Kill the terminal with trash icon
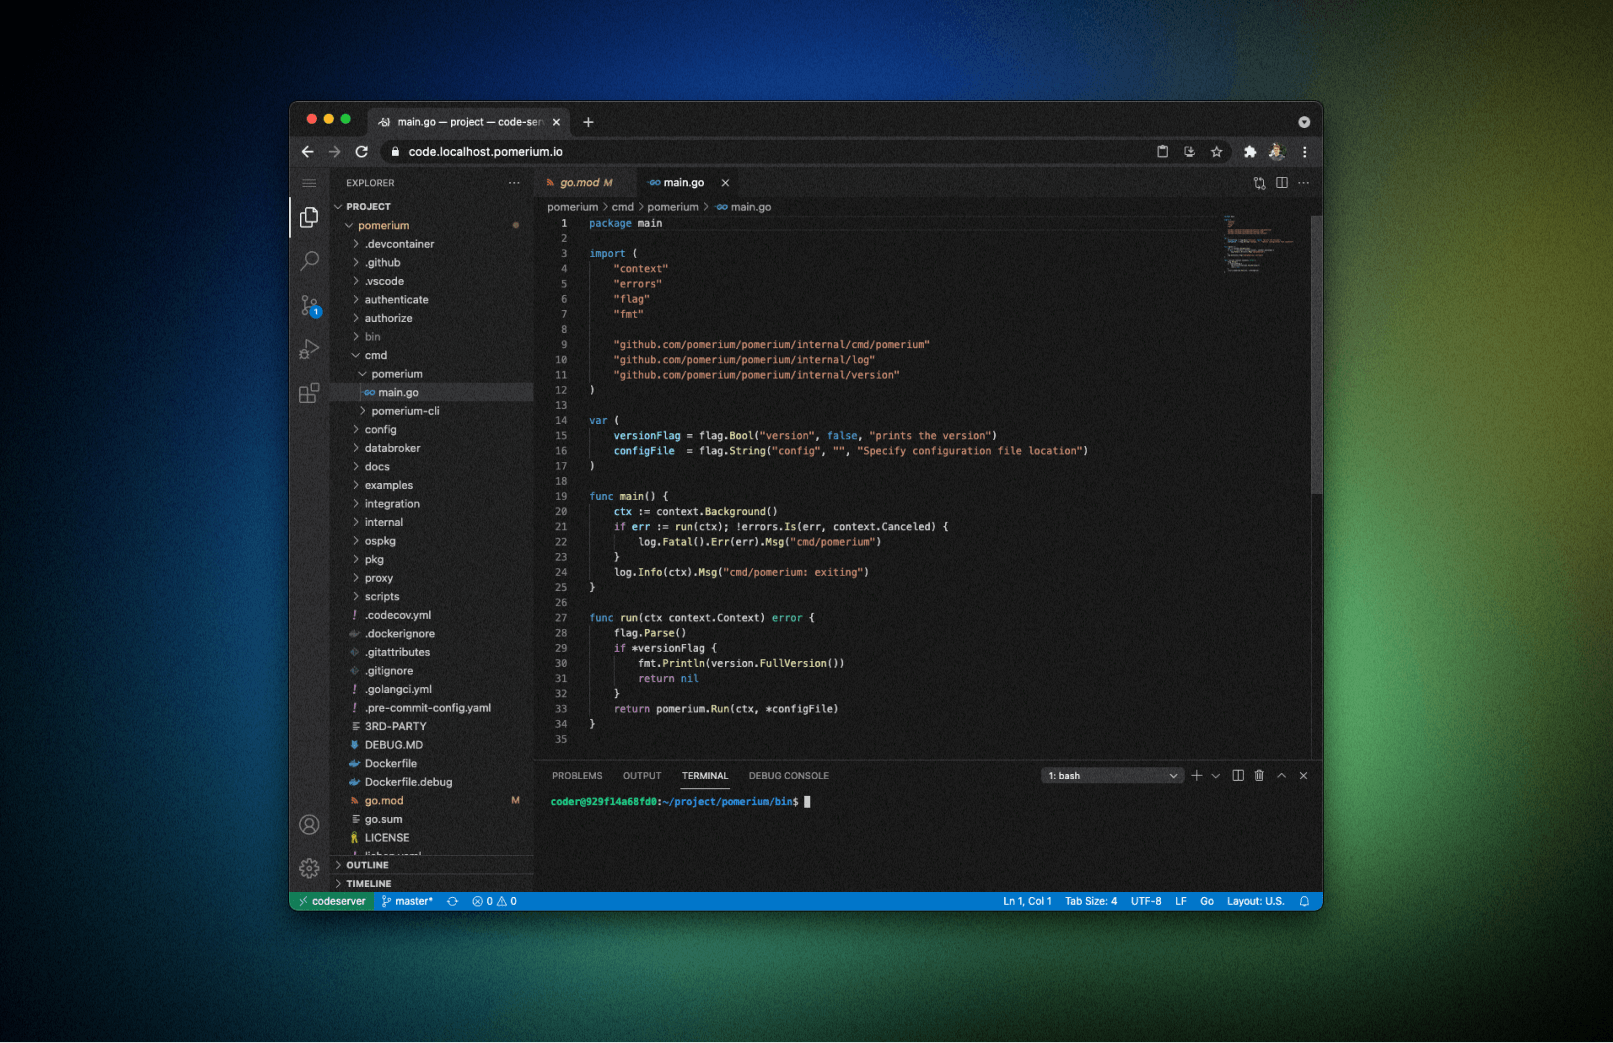 click(1259, 776)
